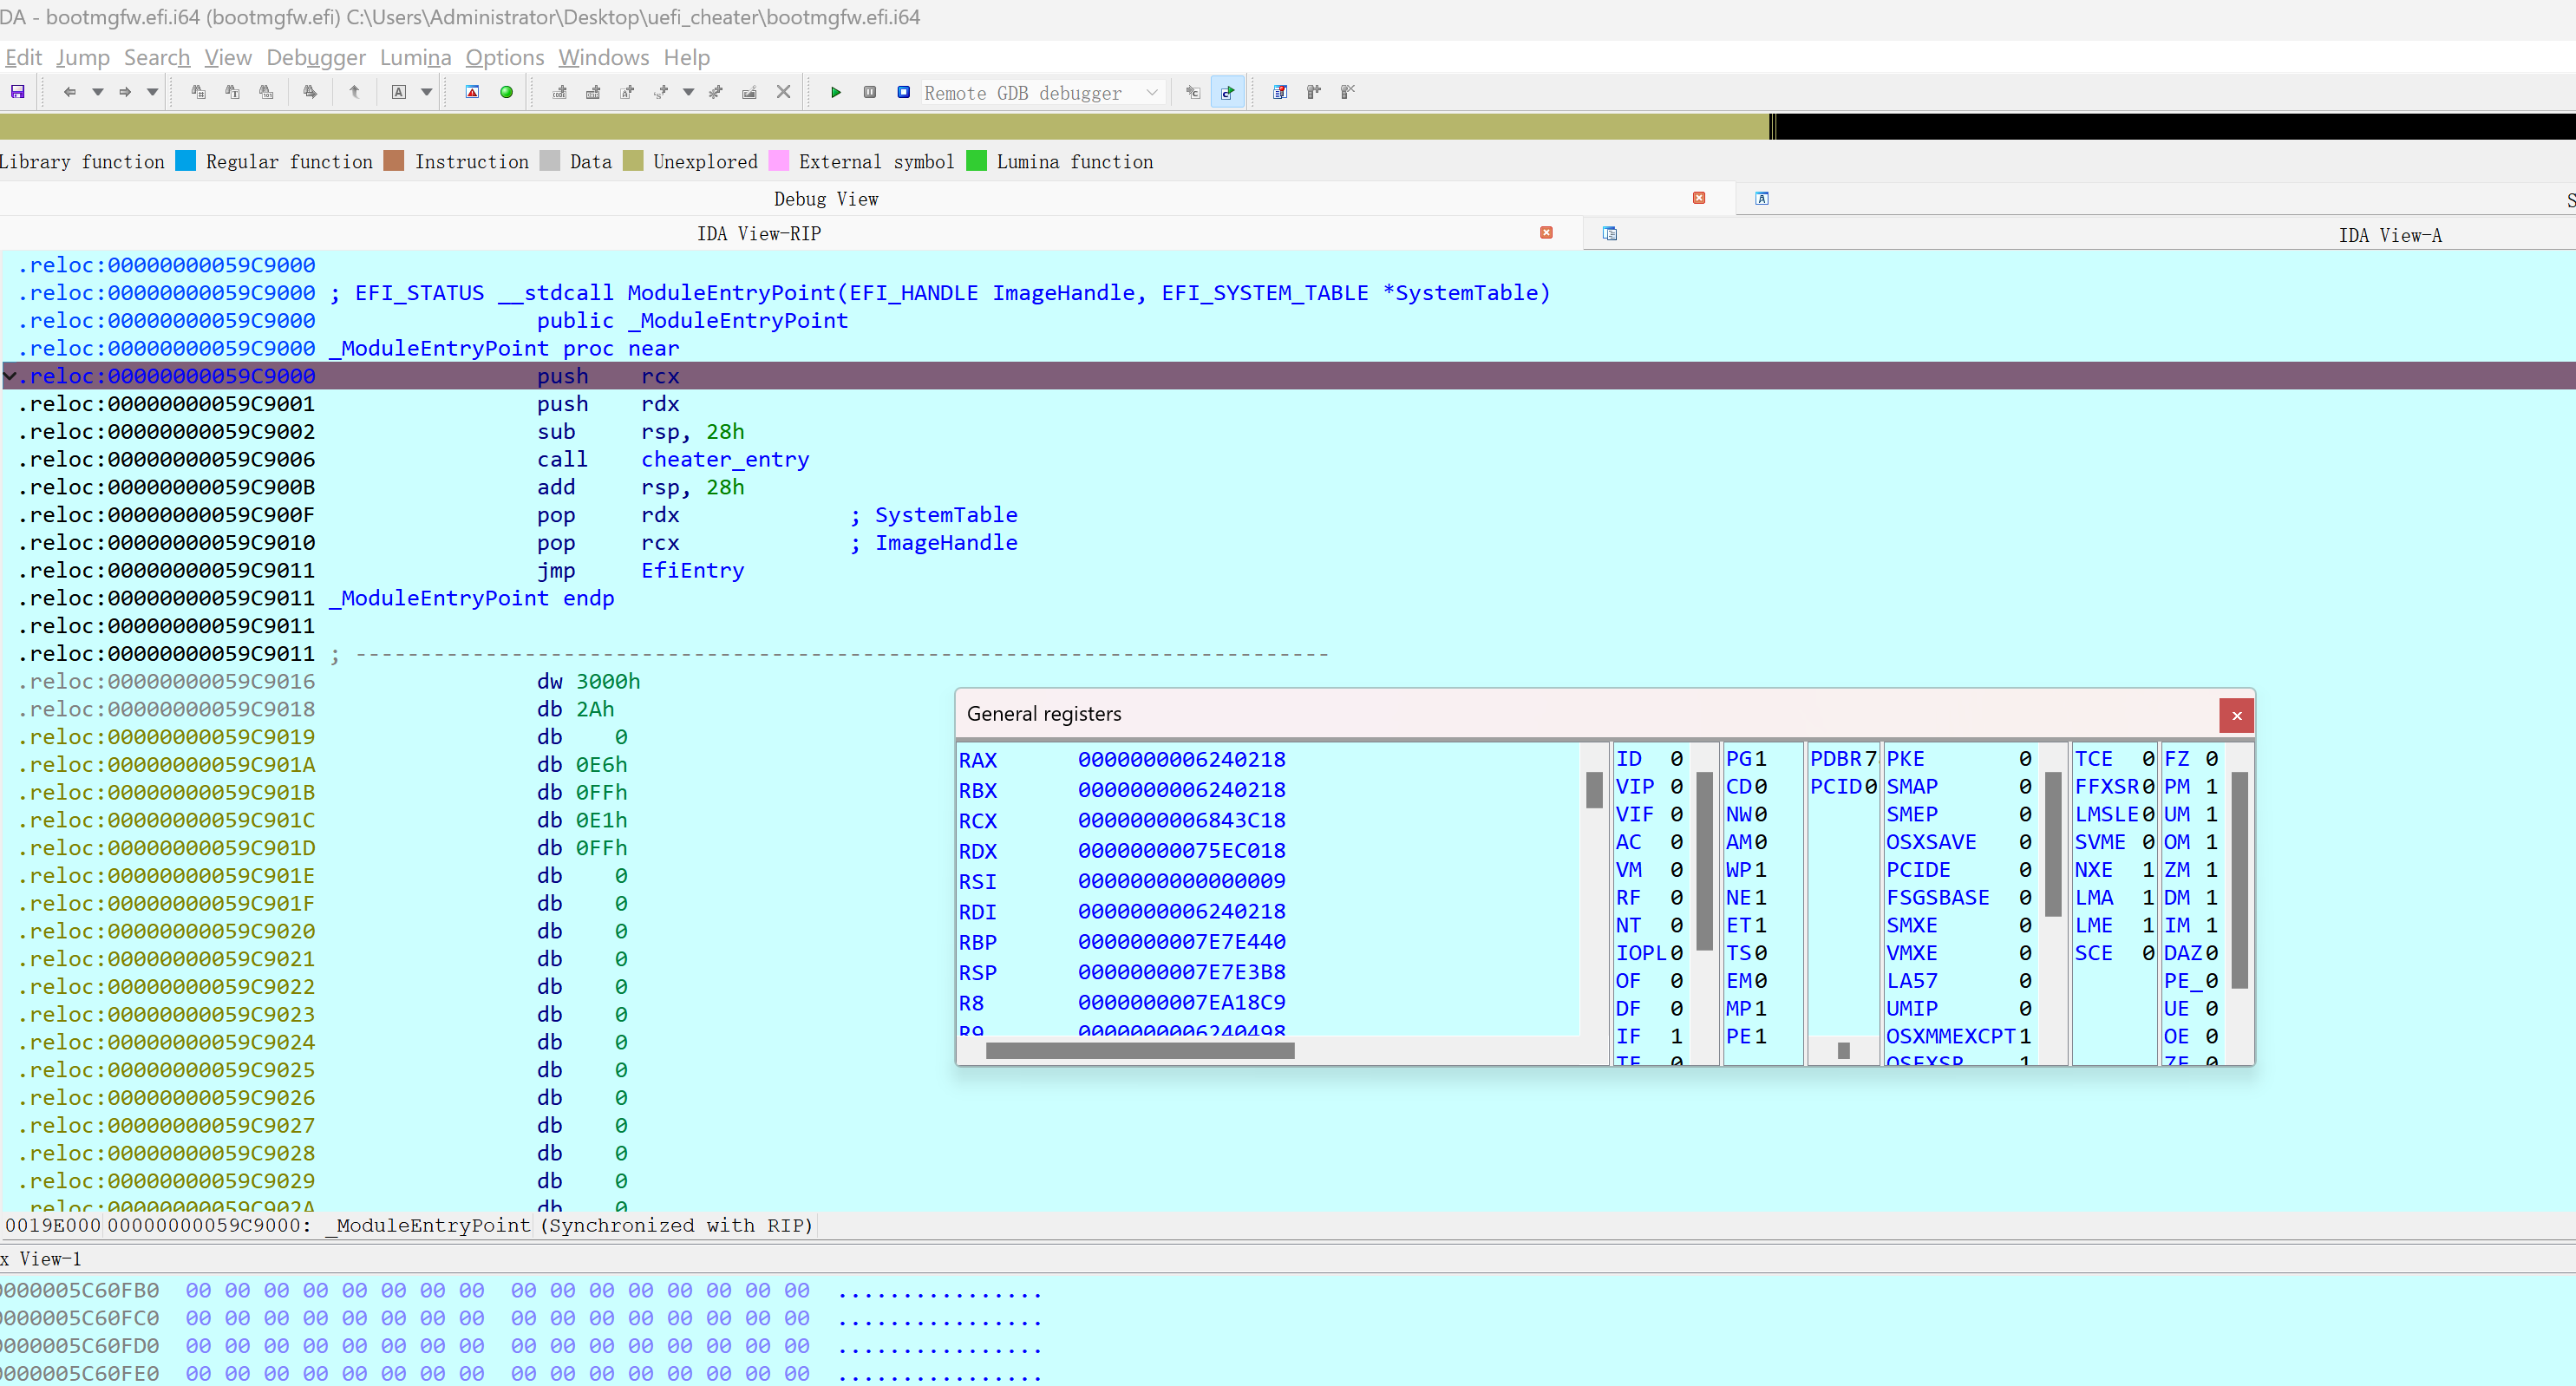Click the Regular function blue legend swatch
Screen dimensions: 2576x1386
(x=185, y=161)
